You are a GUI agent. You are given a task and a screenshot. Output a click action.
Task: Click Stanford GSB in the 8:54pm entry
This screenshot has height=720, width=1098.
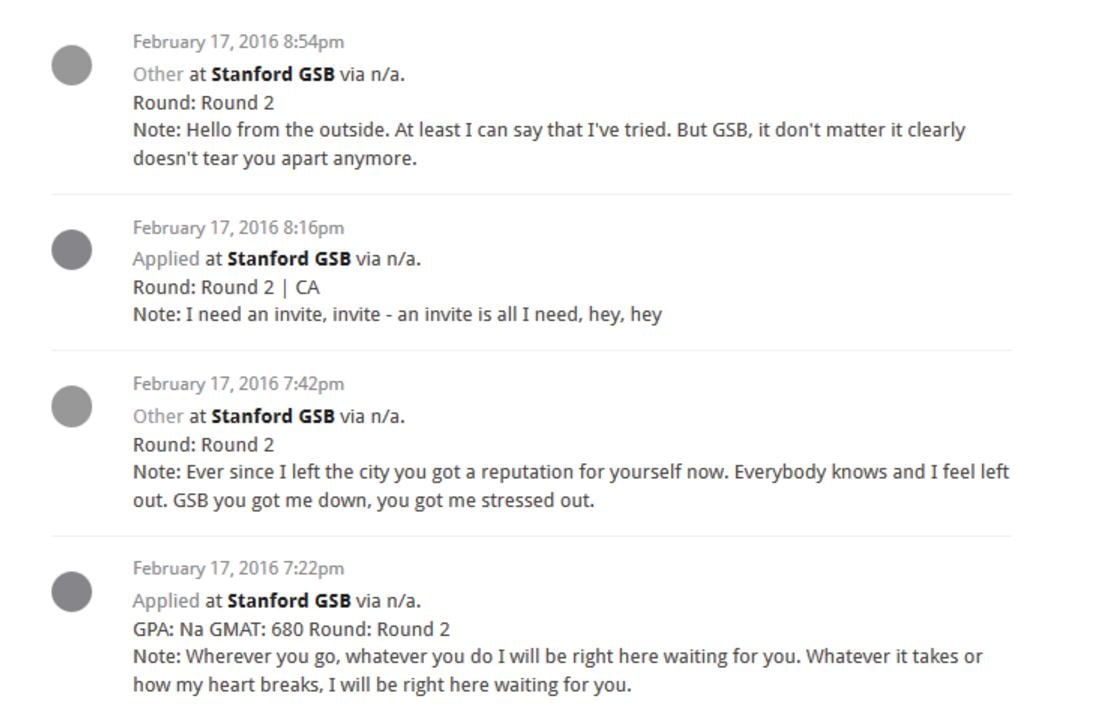tap(273, 74)
